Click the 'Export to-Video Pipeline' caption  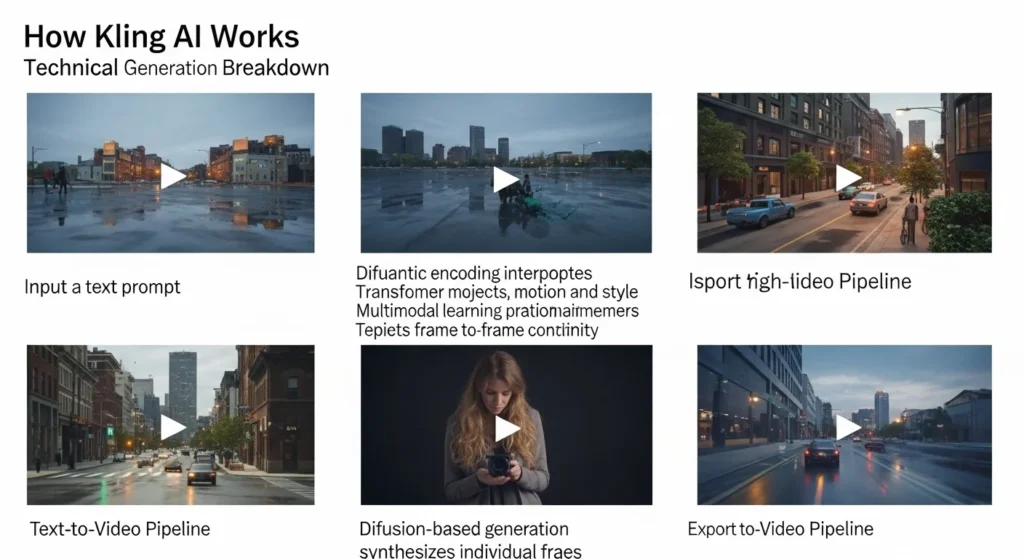(780, 529)
